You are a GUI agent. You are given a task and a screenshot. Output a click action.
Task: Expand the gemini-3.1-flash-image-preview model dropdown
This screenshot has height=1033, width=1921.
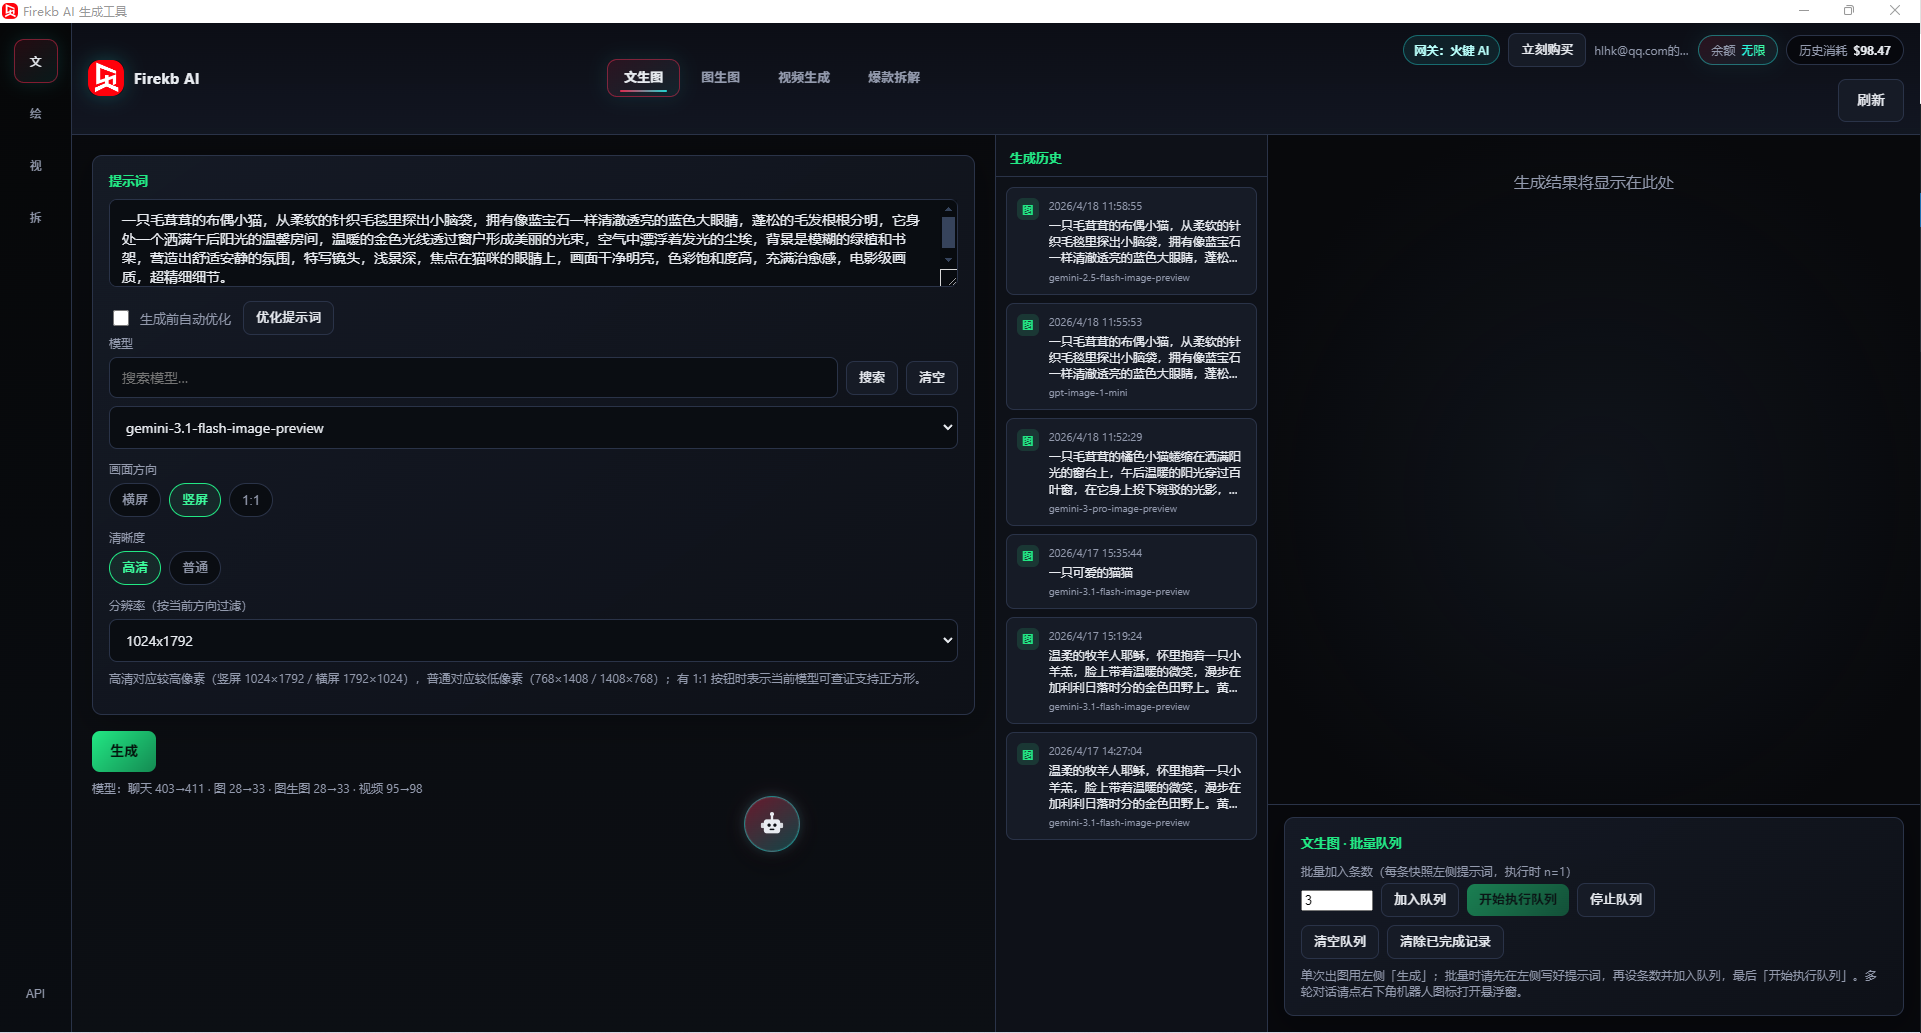[x=533, y=428]
